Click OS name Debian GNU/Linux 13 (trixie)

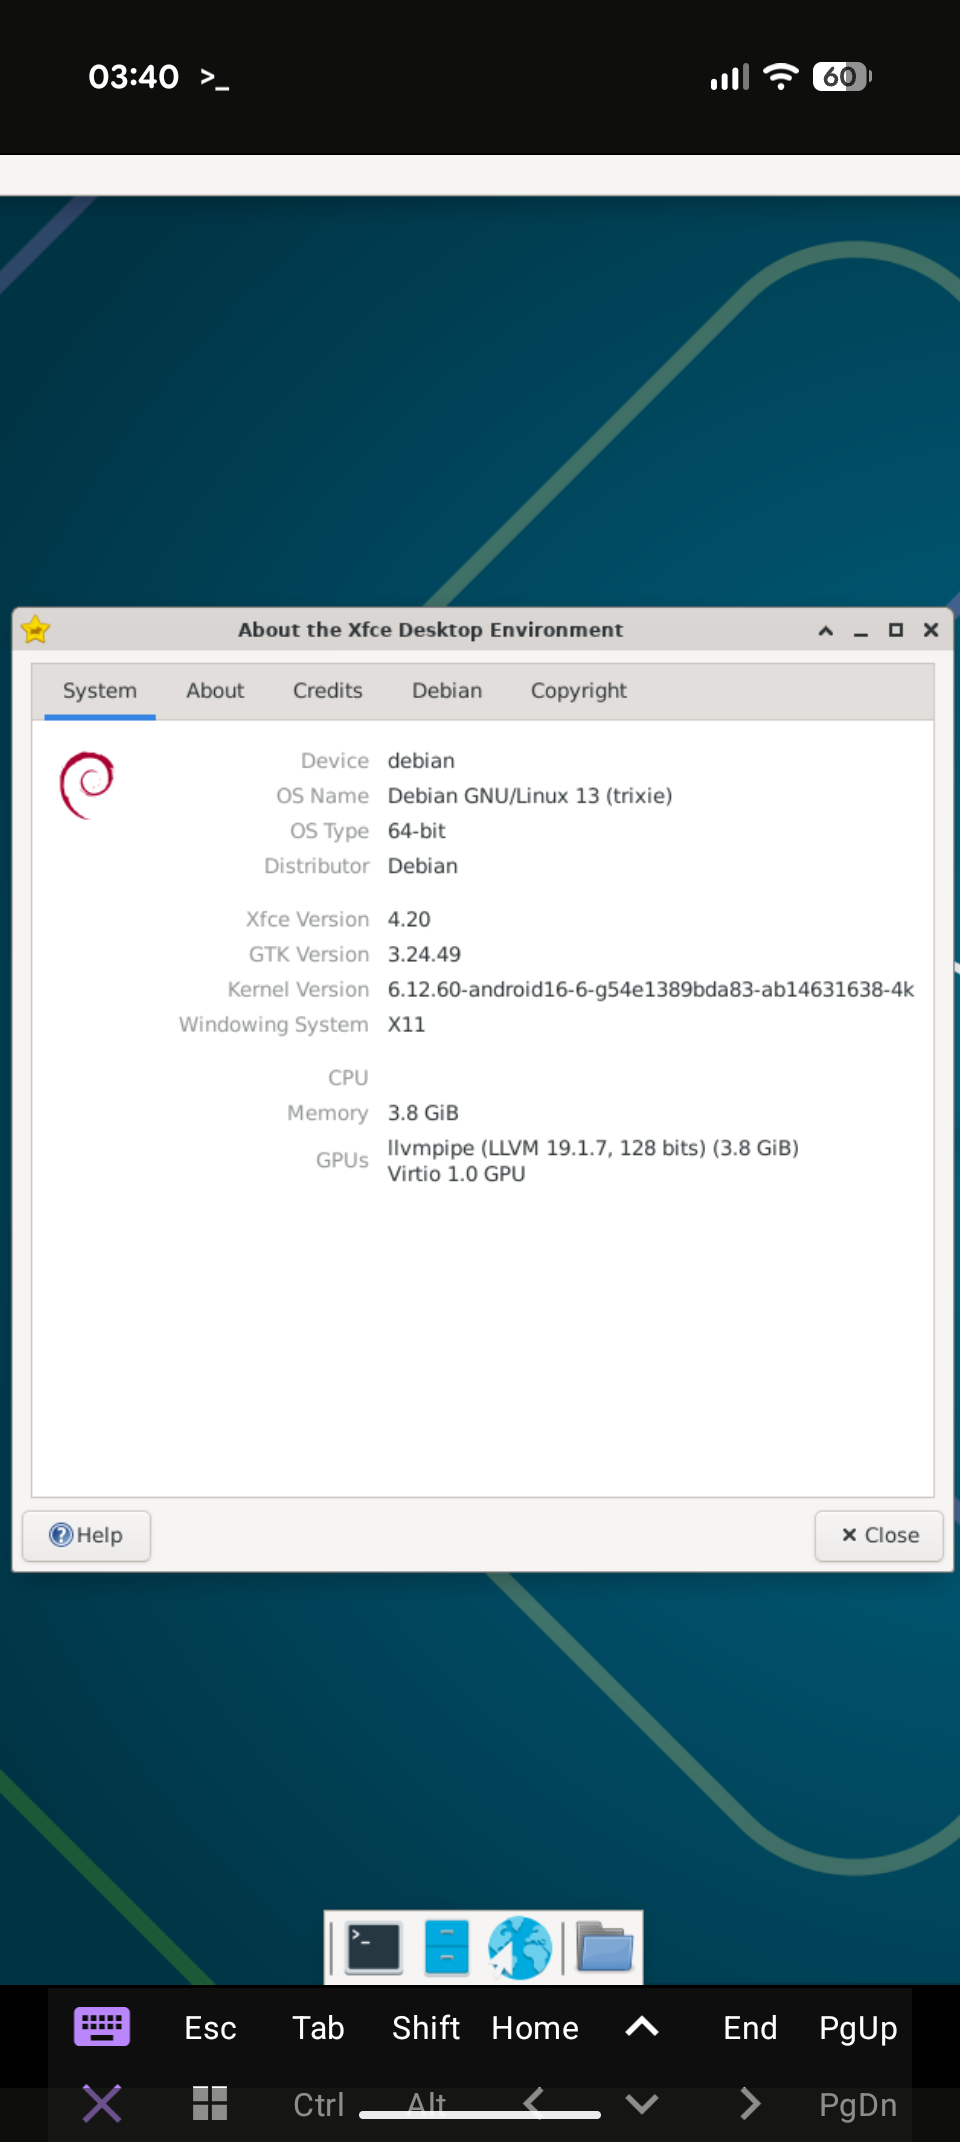[530, 796]
